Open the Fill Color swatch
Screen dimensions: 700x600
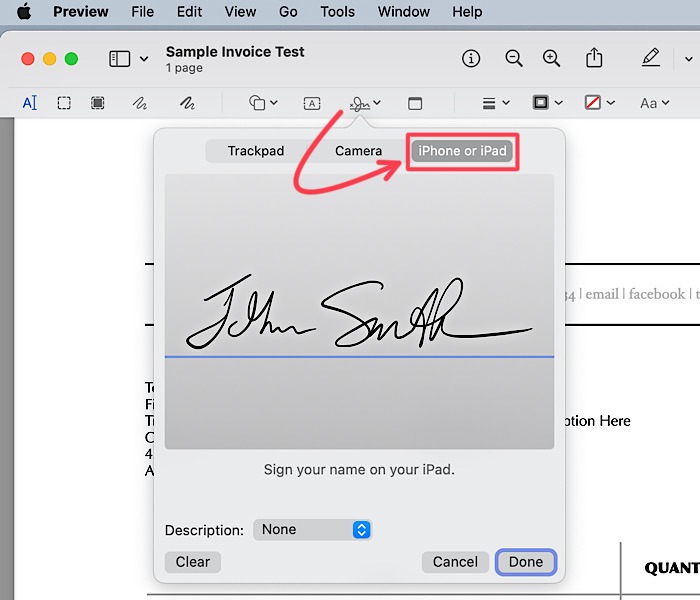pyautogui.click(x=592, y=103)
